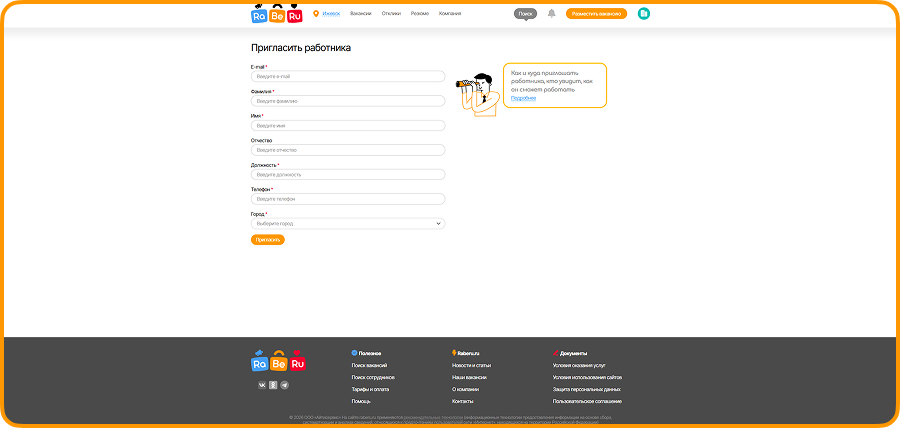
Task: Open the Telegram social icon in footer
Action: [x=284, y=385]
